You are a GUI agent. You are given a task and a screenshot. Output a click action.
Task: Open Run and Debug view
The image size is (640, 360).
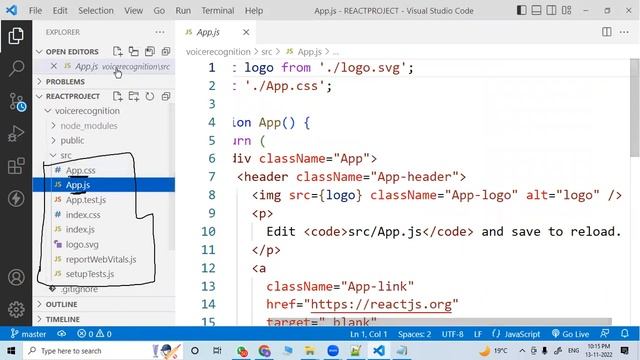coord(16,134)
